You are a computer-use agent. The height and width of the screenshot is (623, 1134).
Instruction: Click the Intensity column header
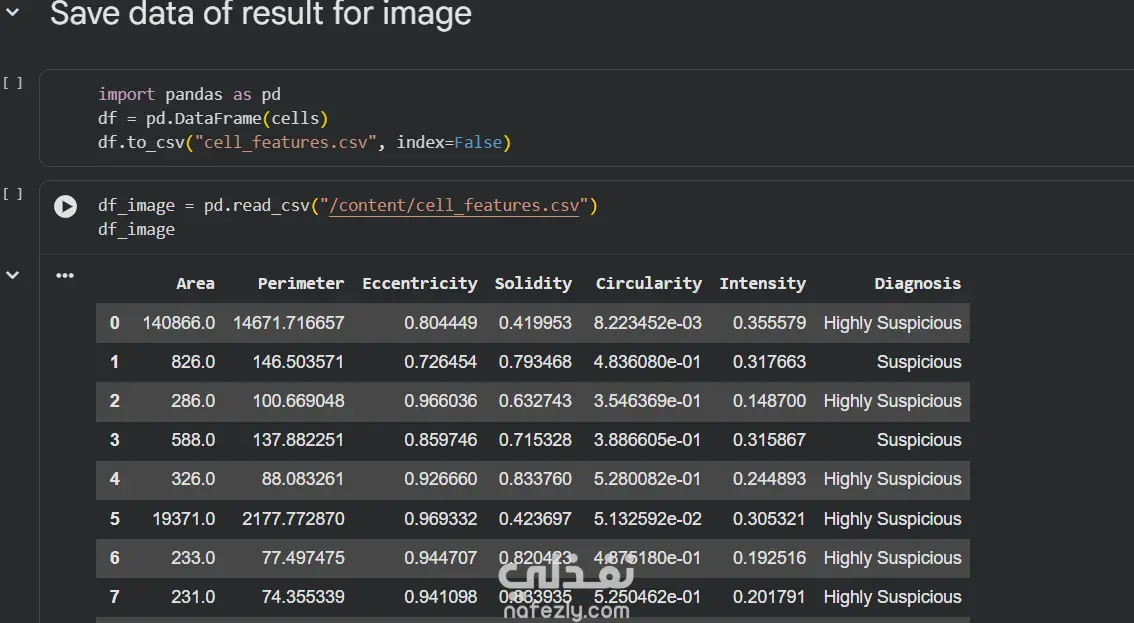point(762,284)
